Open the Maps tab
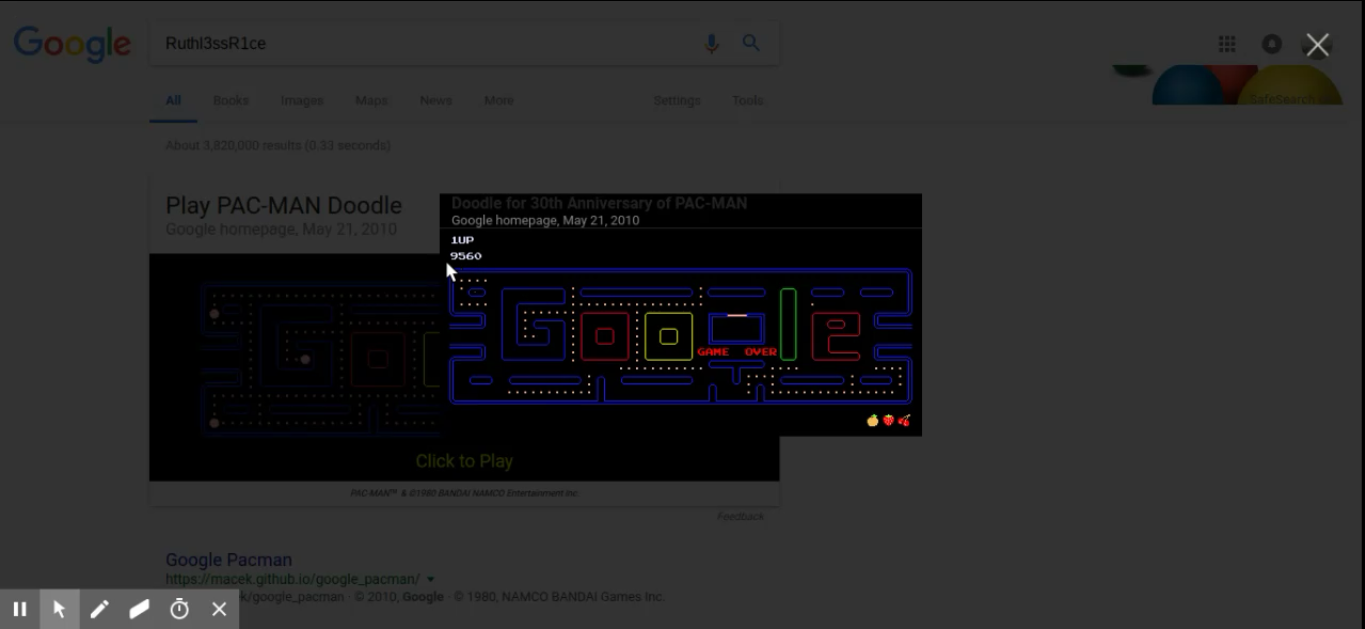The image size is (1365, 629). pos(371,100)
